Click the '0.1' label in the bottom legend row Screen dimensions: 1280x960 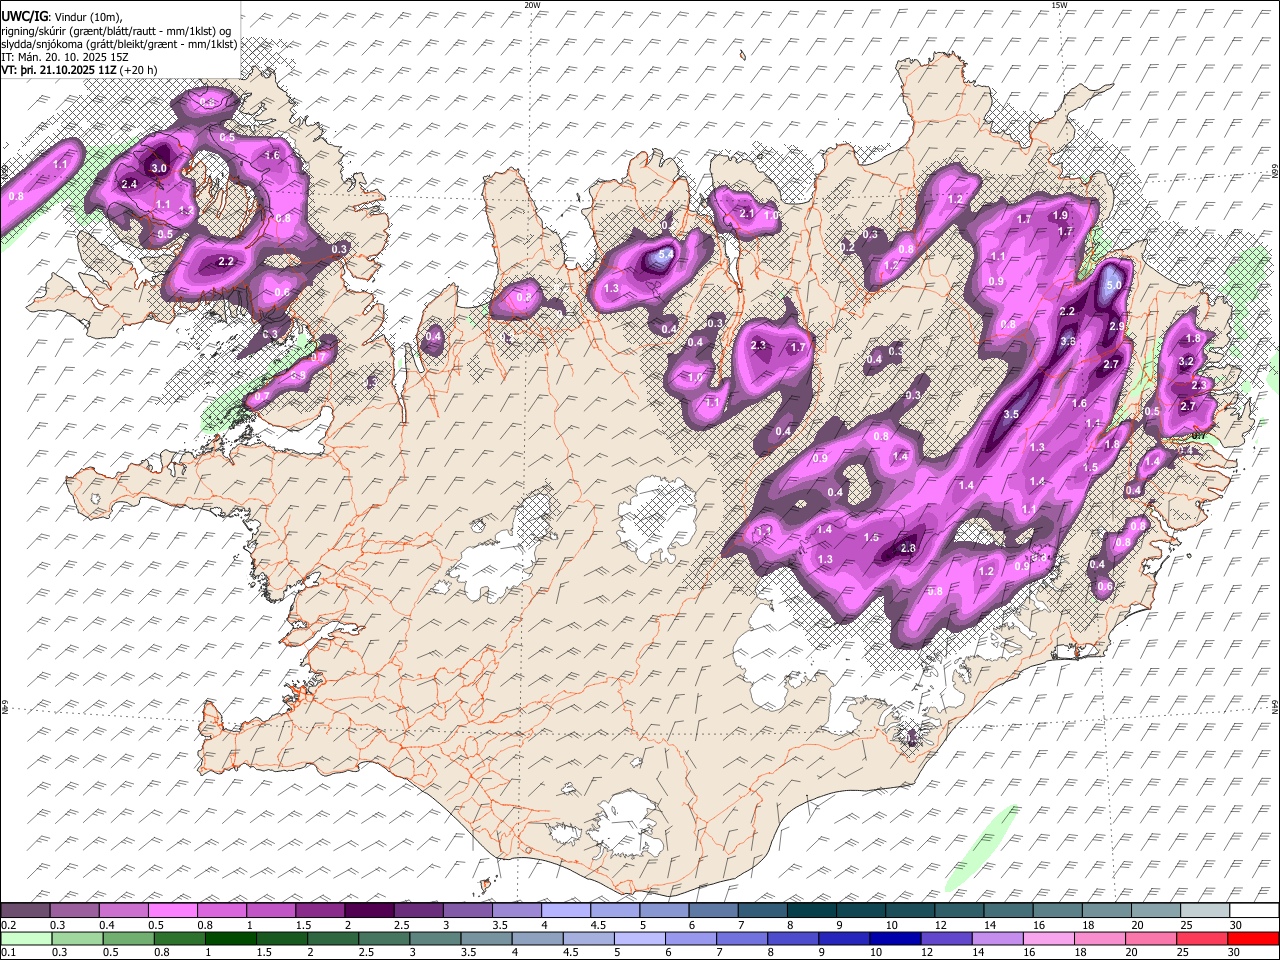pyautogui.click(x=8, y=952)
